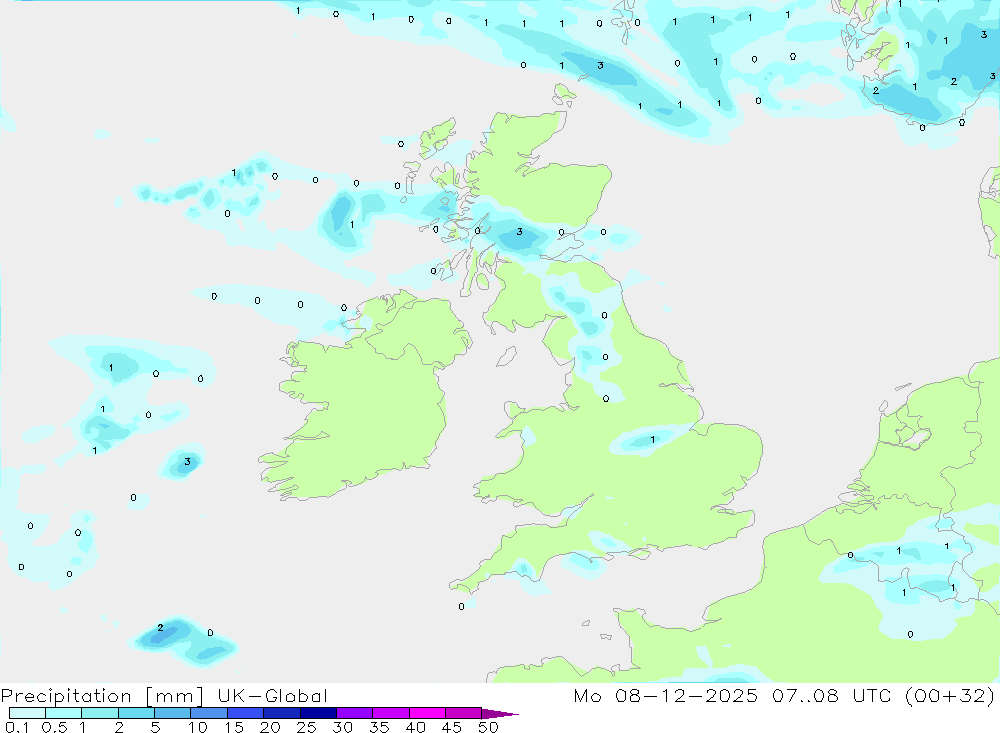Click the '07..08 UTC' time label
The height and width of the screenshot is (733, 1000).
[x=831, y=695]
